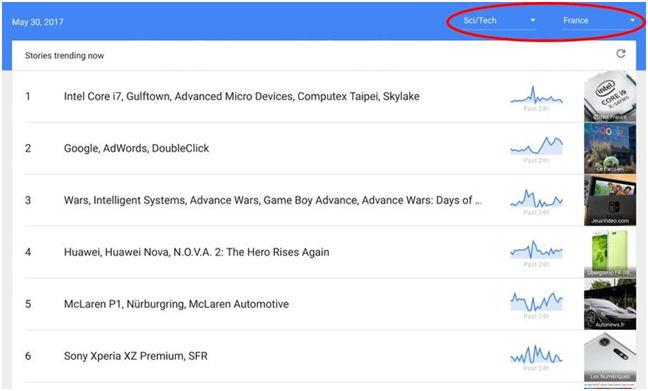This screenshot has height=391, width=648.
Task: Open the Sci/Tech category dropdown
Action: point(499,21)
